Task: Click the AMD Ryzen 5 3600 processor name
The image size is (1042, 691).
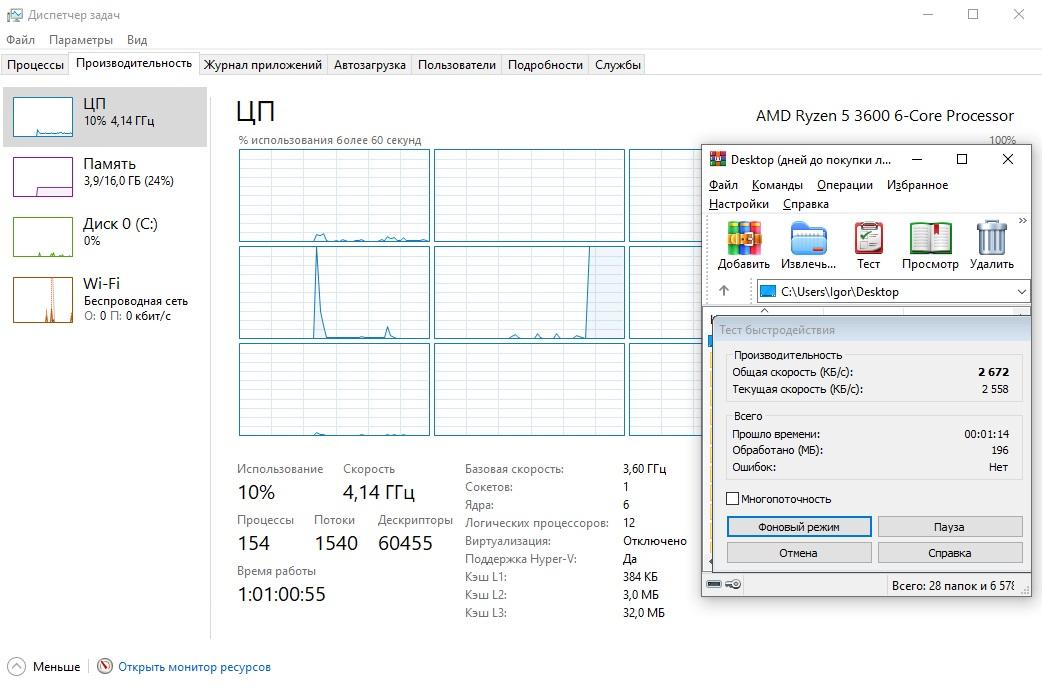Action: point(885,116)
